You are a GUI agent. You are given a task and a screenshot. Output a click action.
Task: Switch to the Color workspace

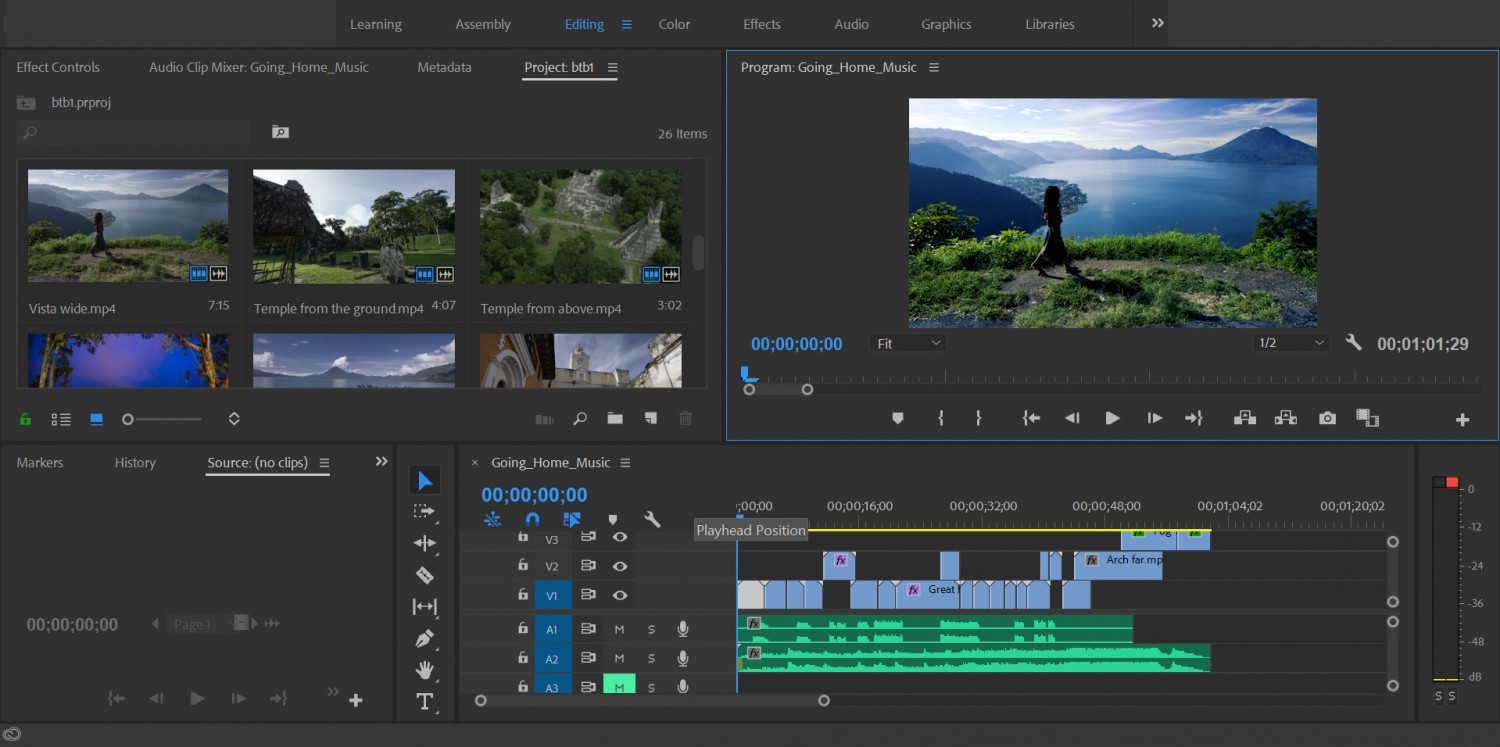[674, 24]
